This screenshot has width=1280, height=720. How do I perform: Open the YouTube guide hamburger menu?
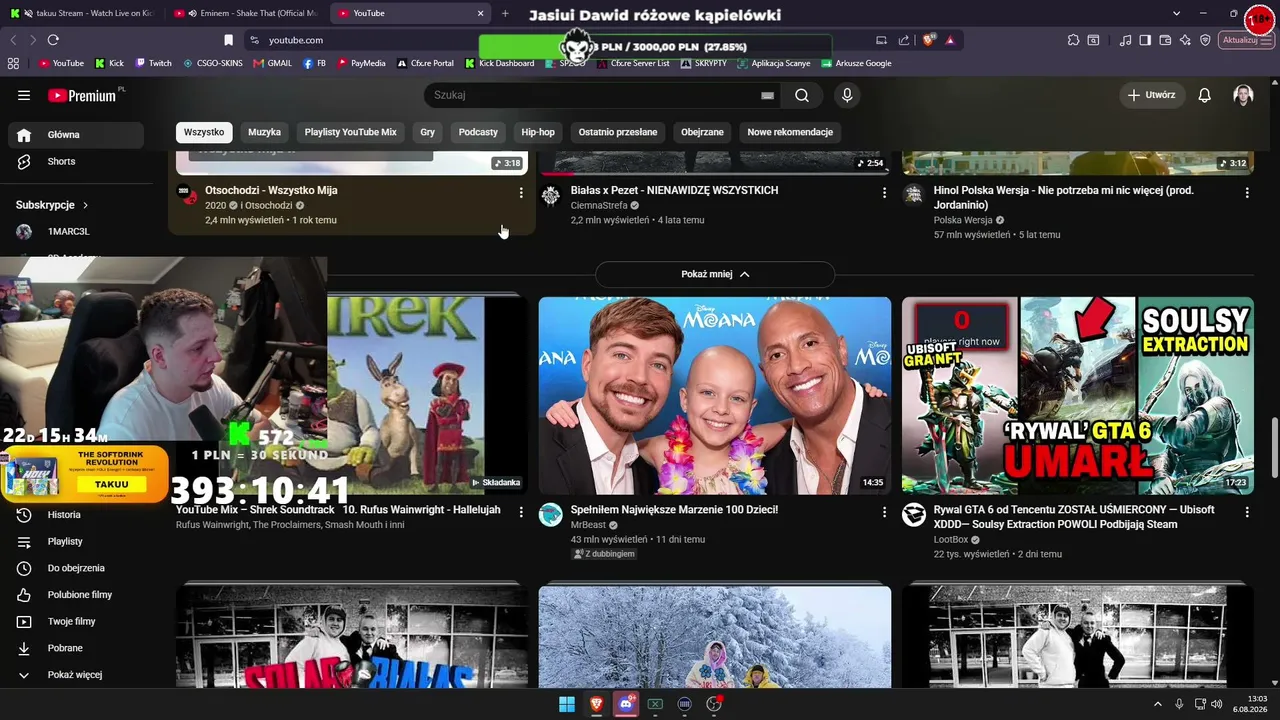coord(24,95)
